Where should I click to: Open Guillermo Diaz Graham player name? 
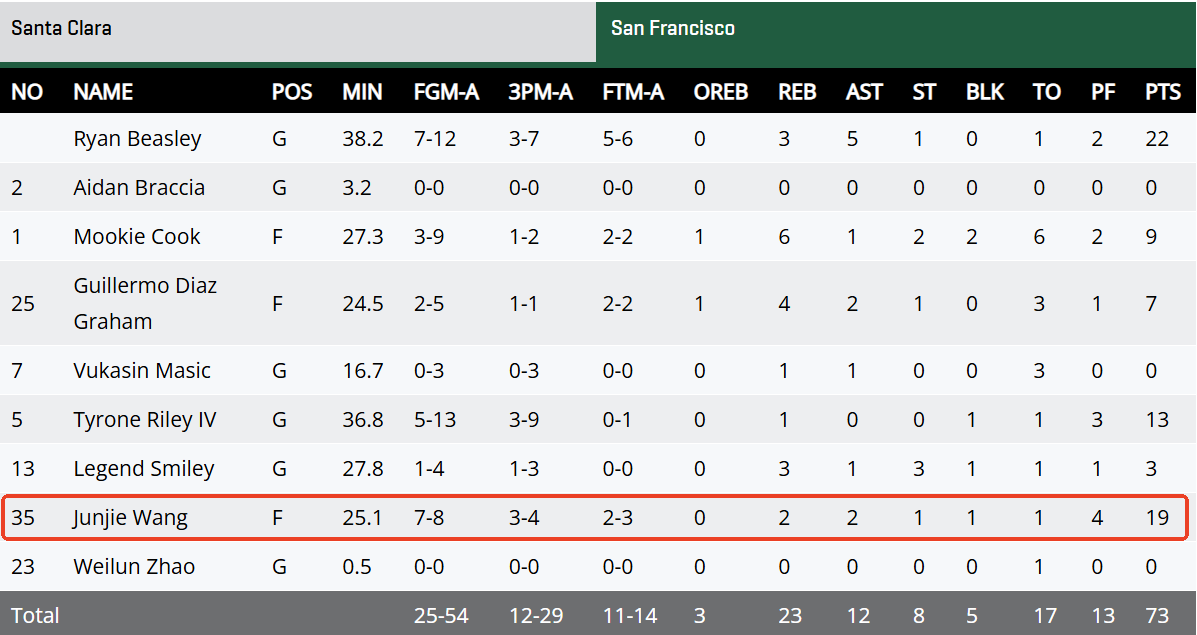point(145,303)
